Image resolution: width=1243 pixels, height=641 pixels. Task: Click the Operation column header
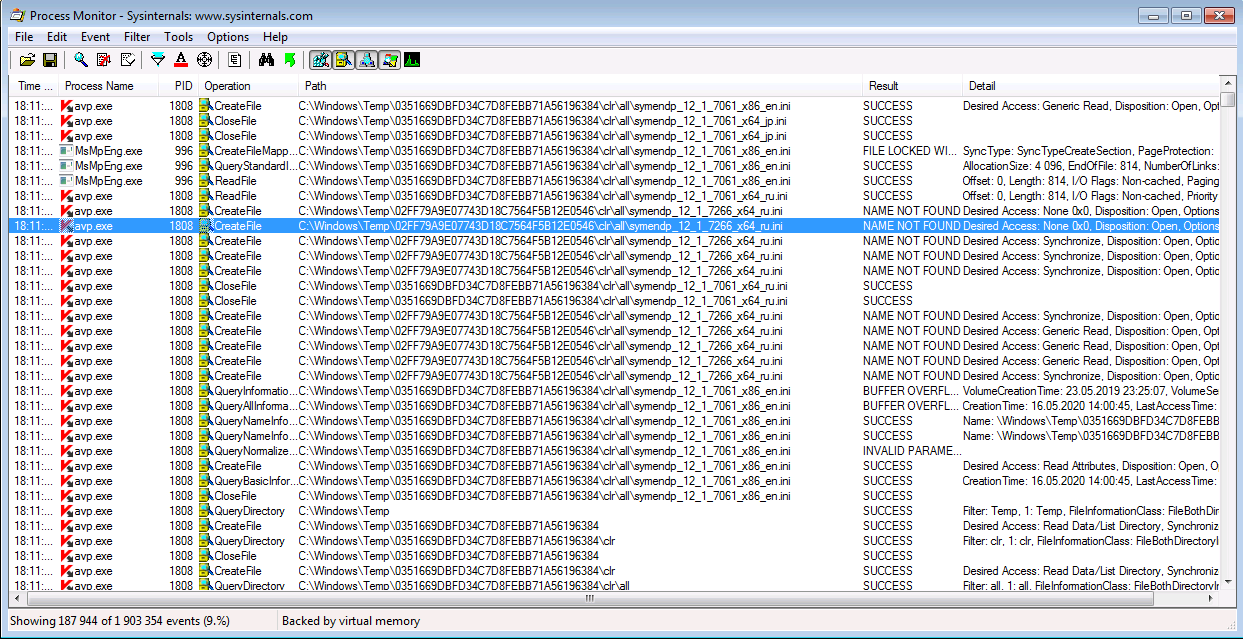pyautogui.click(x=247, y=86)
